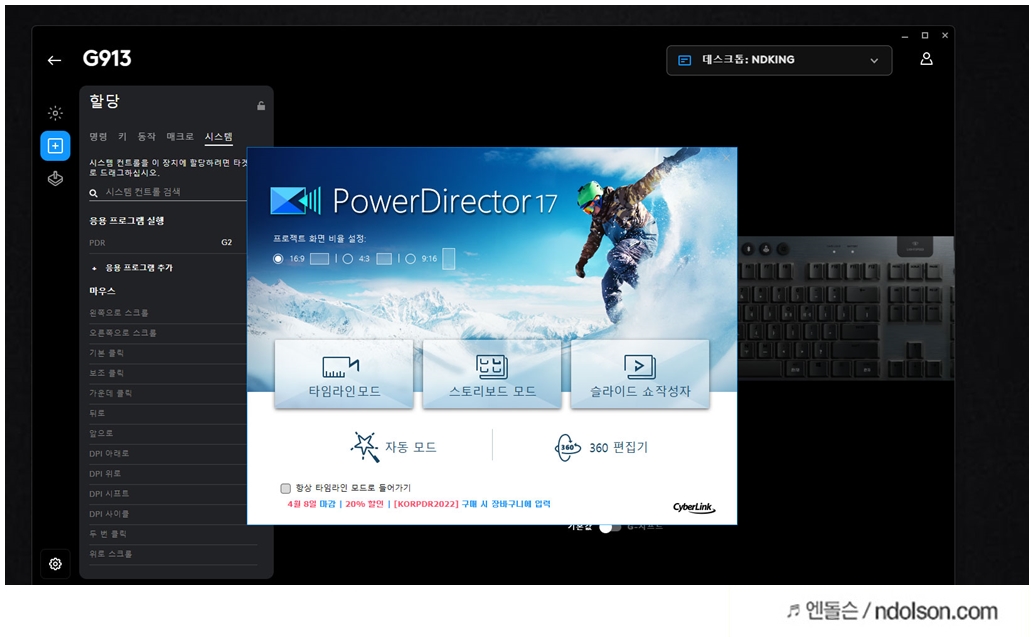Start 자동 모드 magic wand
This screenshot has height=637, width=1034.
point(394,447)
